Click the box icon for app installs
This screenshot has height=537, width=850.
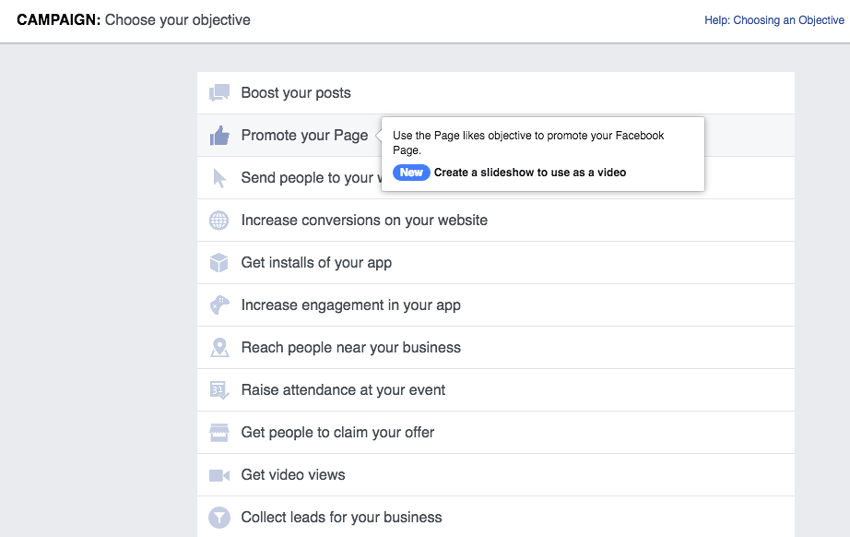click(219, 263)
